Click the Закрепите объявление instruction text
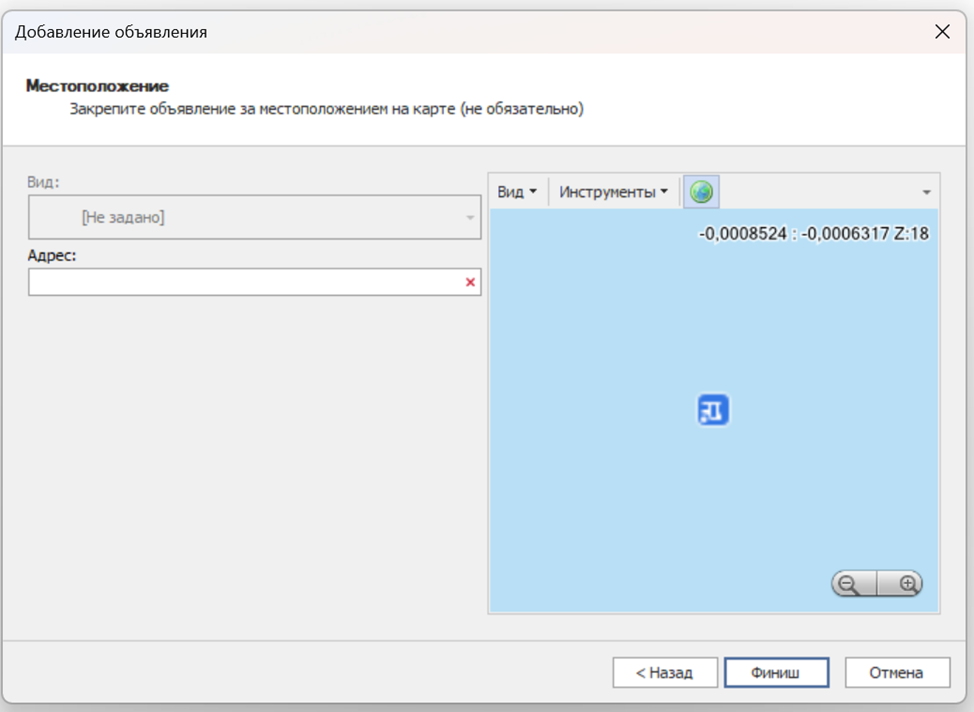974x712 pixels. (326, 108)
